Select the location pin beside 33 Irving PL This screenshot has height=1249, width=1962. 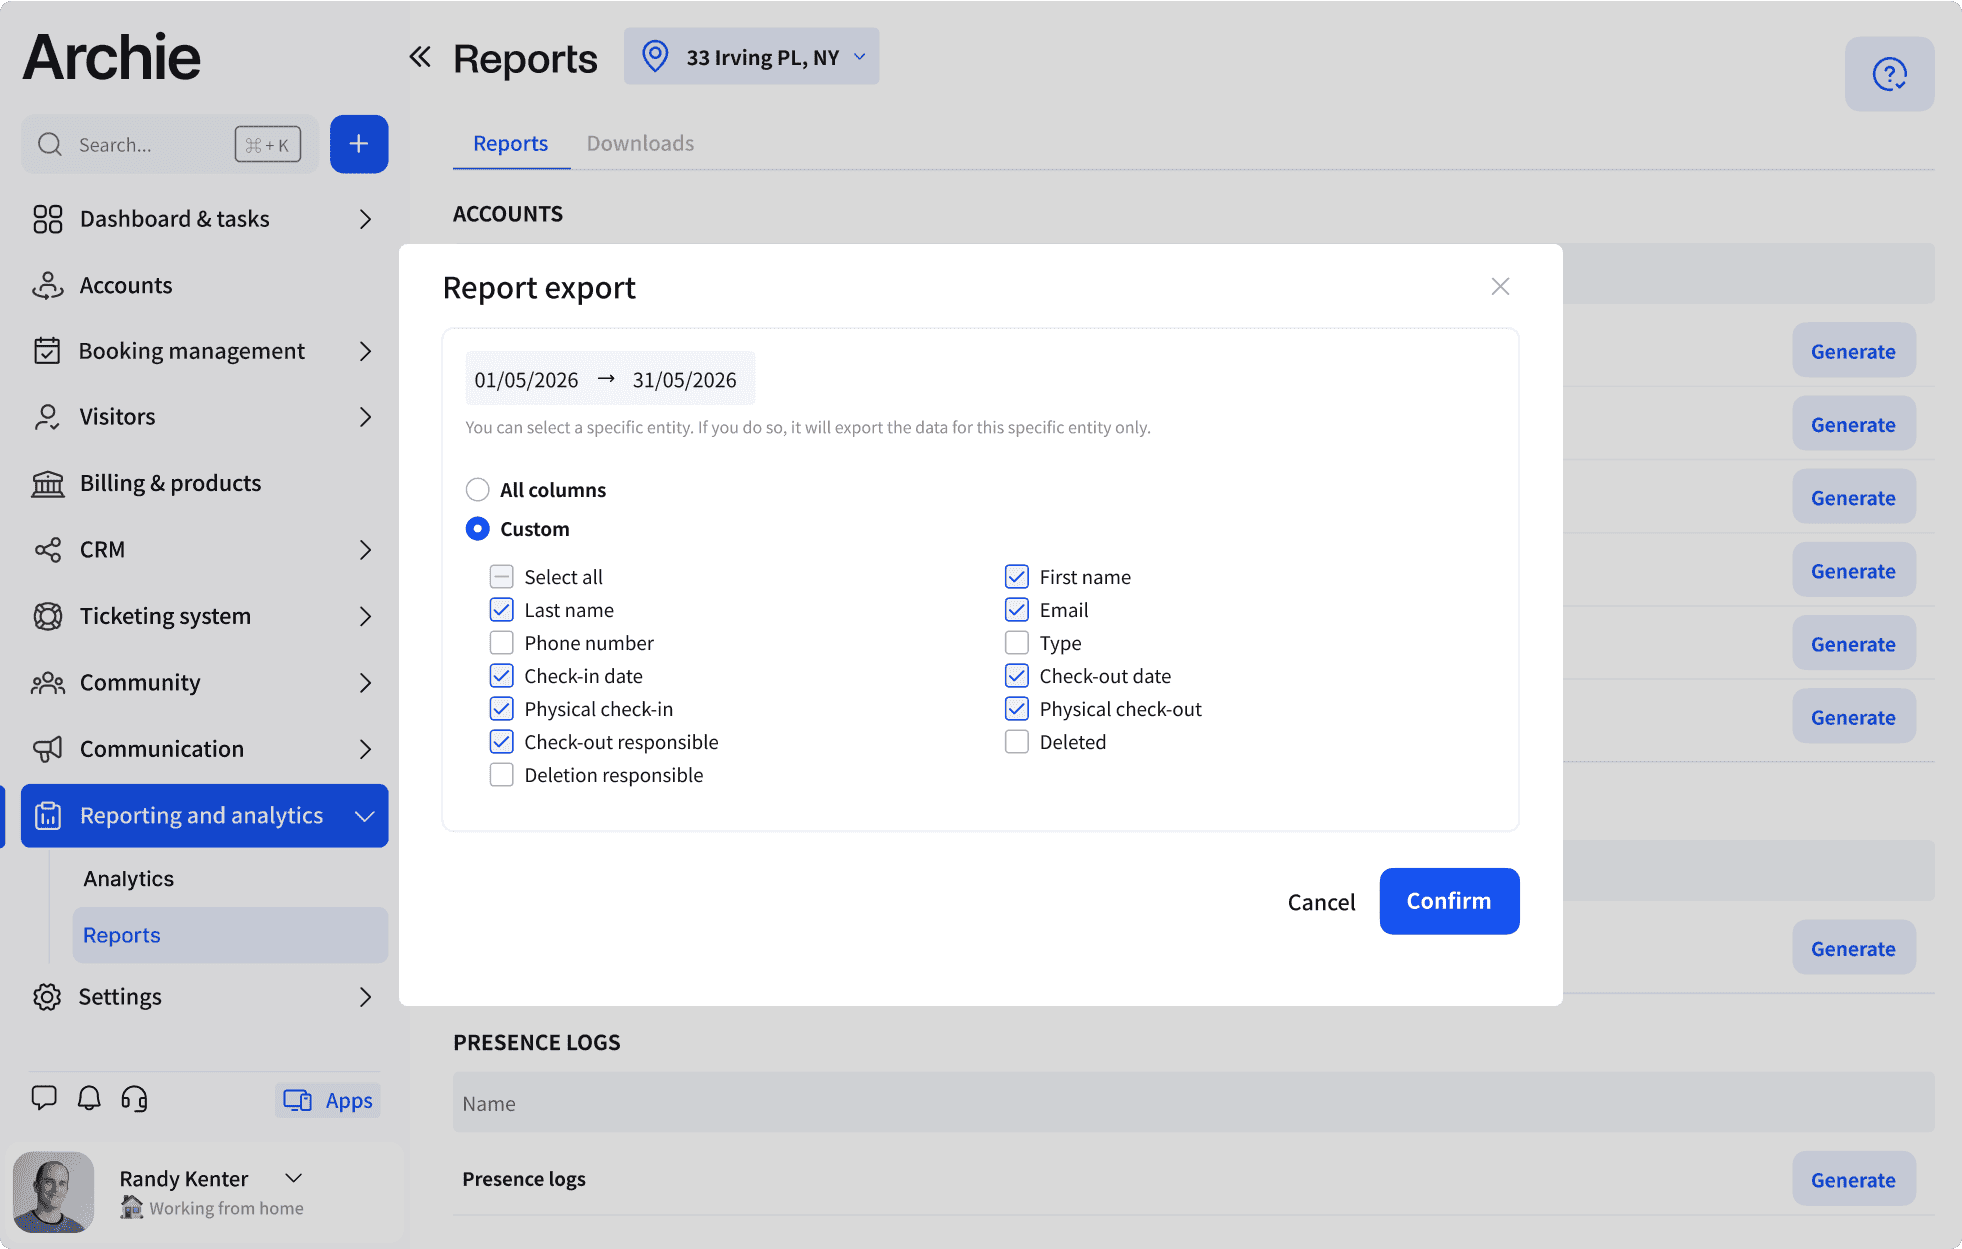[656, 56]
